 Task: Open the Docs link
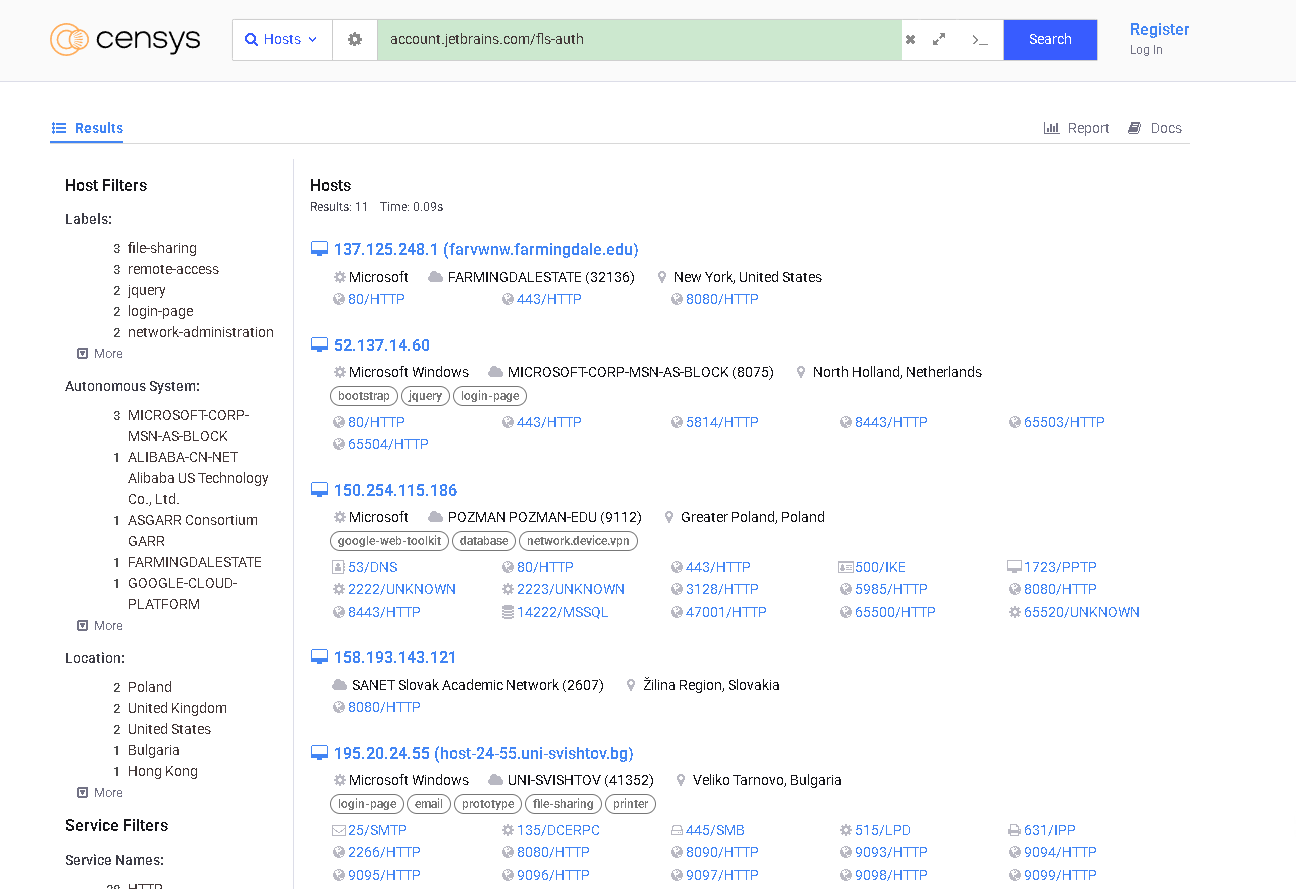tap(1155, 128)
